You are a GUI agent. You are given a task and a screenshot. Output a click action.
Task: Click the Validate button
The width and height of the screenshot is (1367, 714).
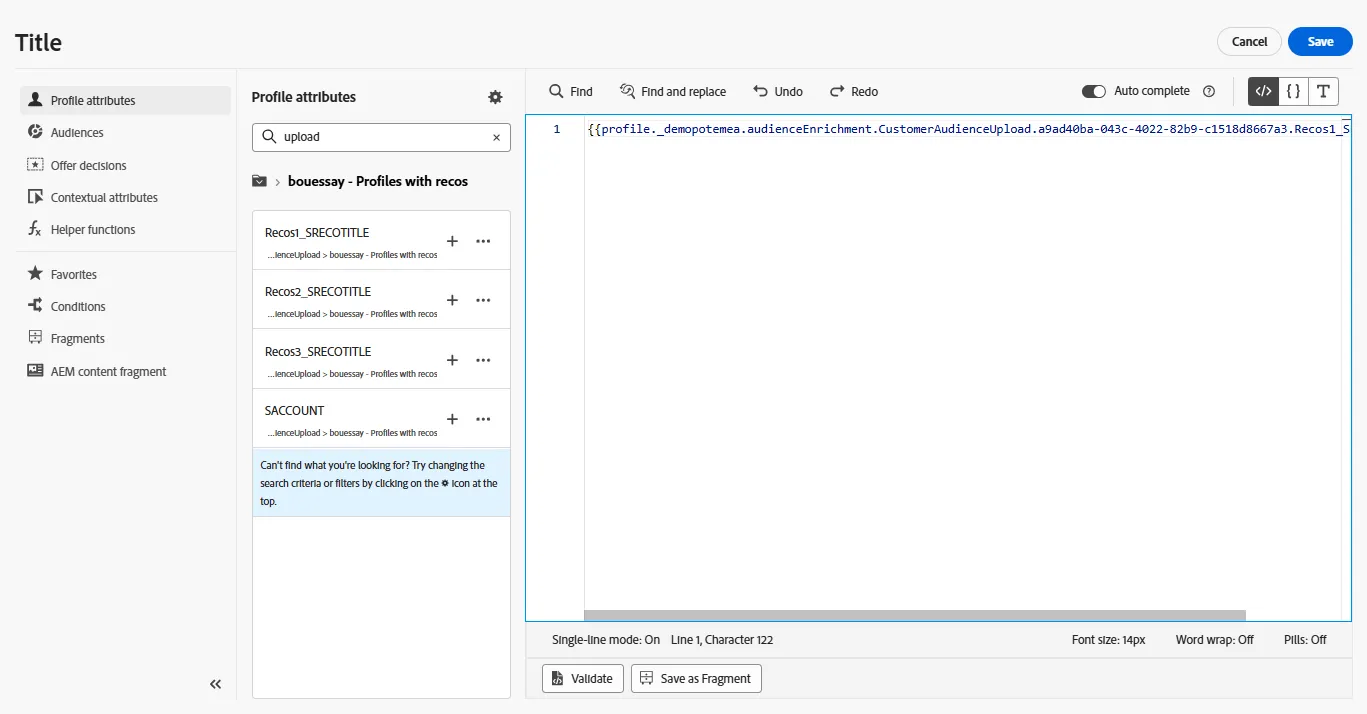point(583,678)
